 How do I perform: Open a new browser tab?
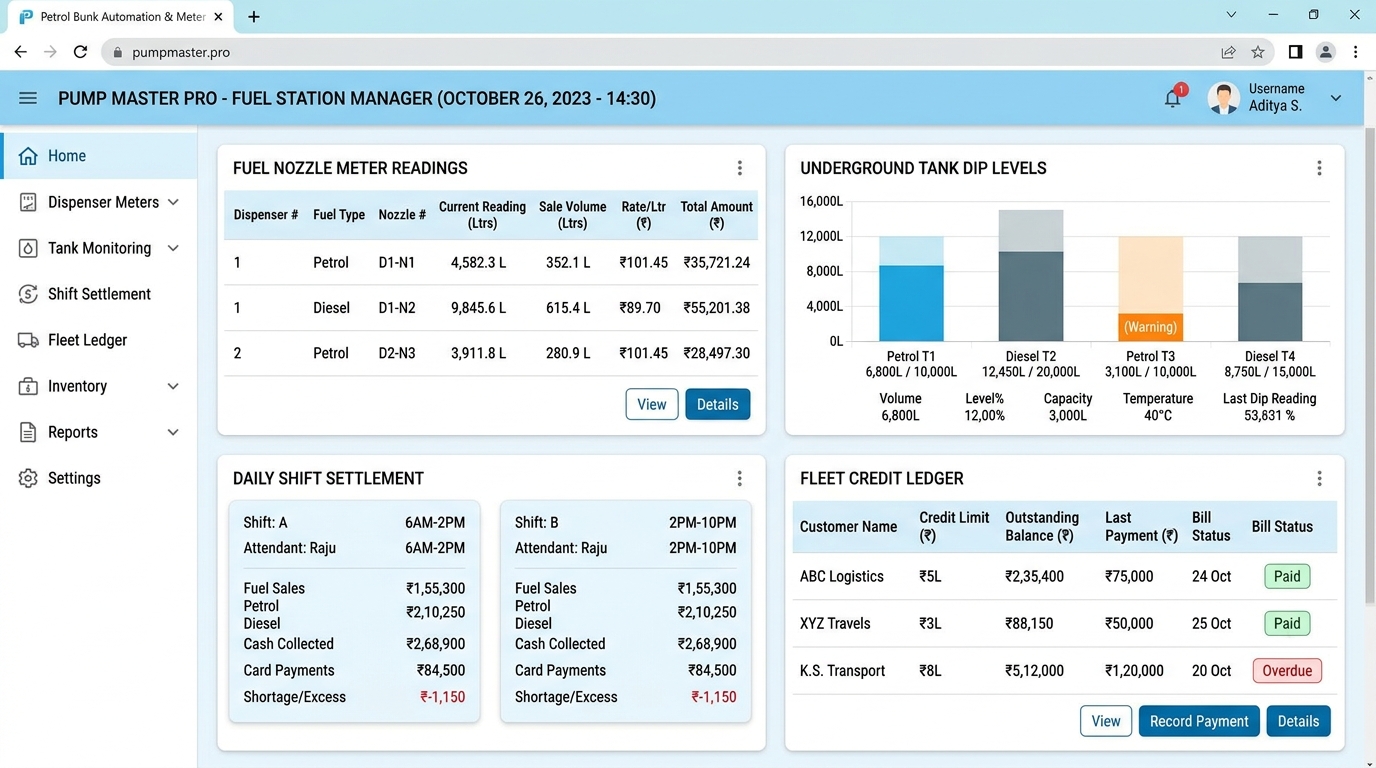[x=254, y=17]
